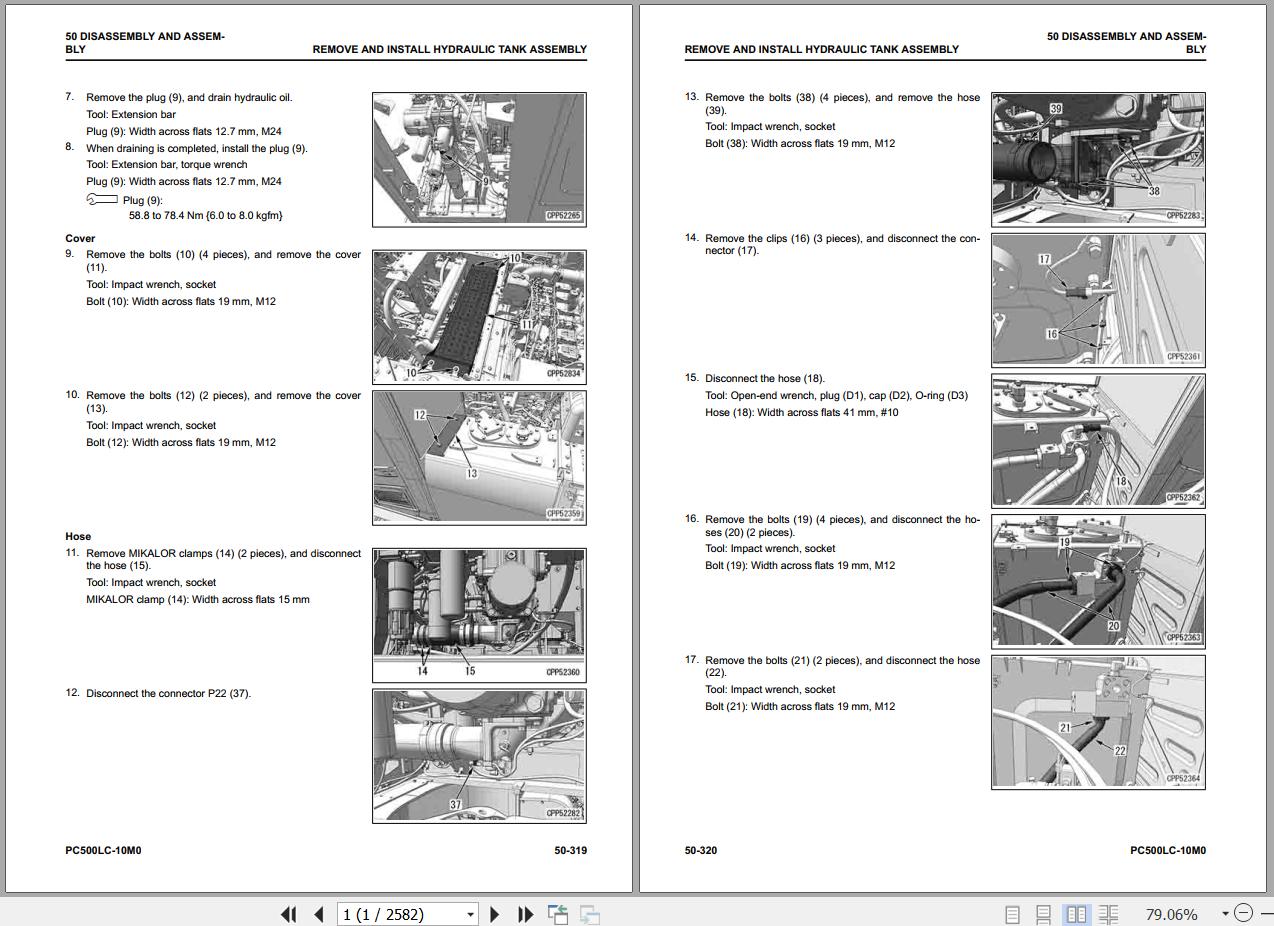The width and height of the screenshot is (1274, 926).
Task: Click 'Disconnect the hose (18).' text
Action: pyautogui.click(x=765, y=378)
